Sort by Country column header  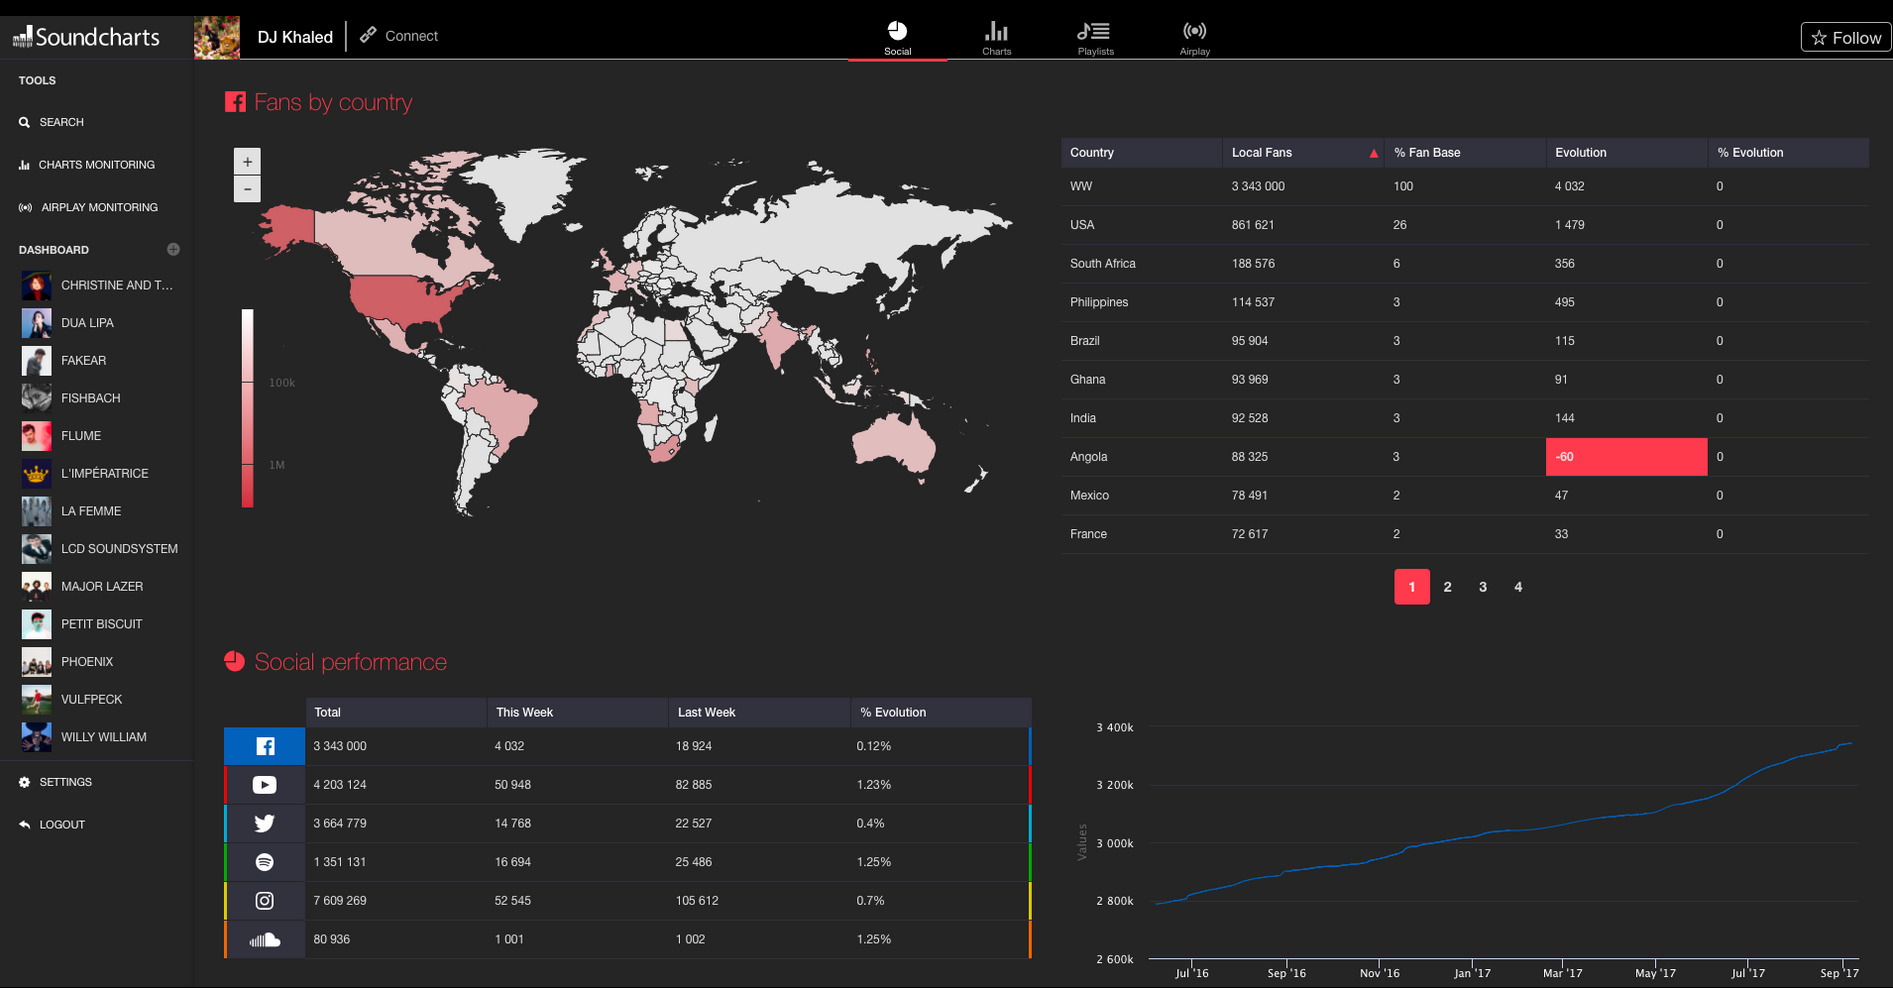tap(1141, 153)
